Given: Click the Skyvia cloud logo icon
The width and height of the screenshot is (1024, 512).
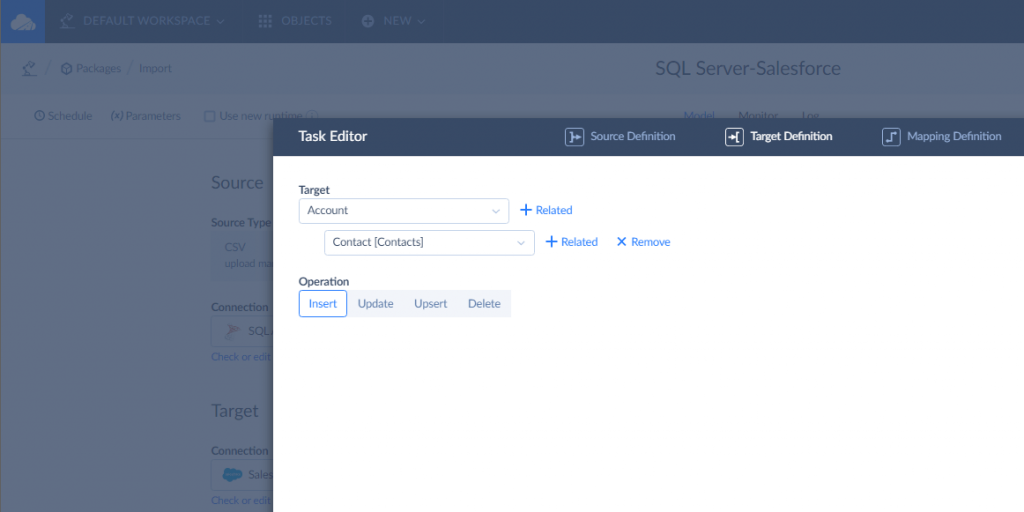Looking at the screenshot, I should pyautogui.click(x=23, y=22).
